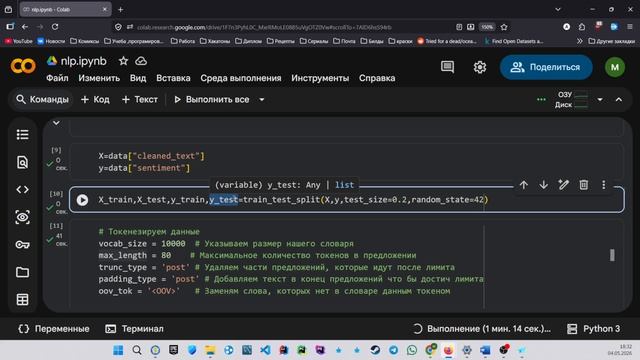Image resolution: width=640 pixels, height=360 pixels.
Task: Open the Вставка menu
Action: coord(173,78)
